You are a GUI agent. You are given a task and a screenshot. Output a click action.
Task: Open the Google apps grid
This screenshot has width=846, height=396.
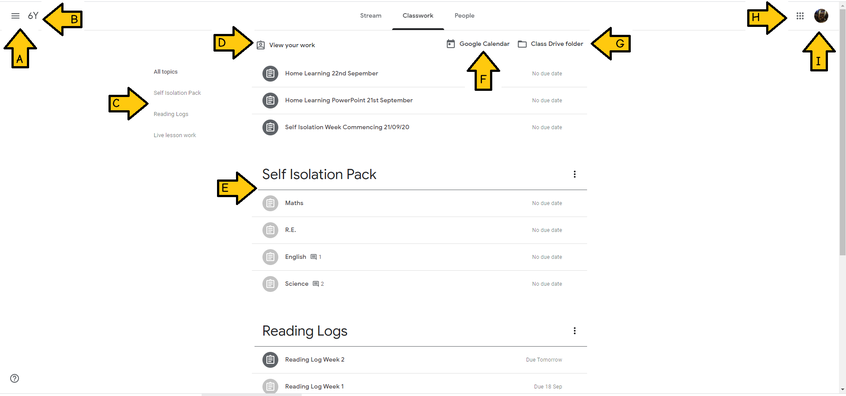point(800,16)
